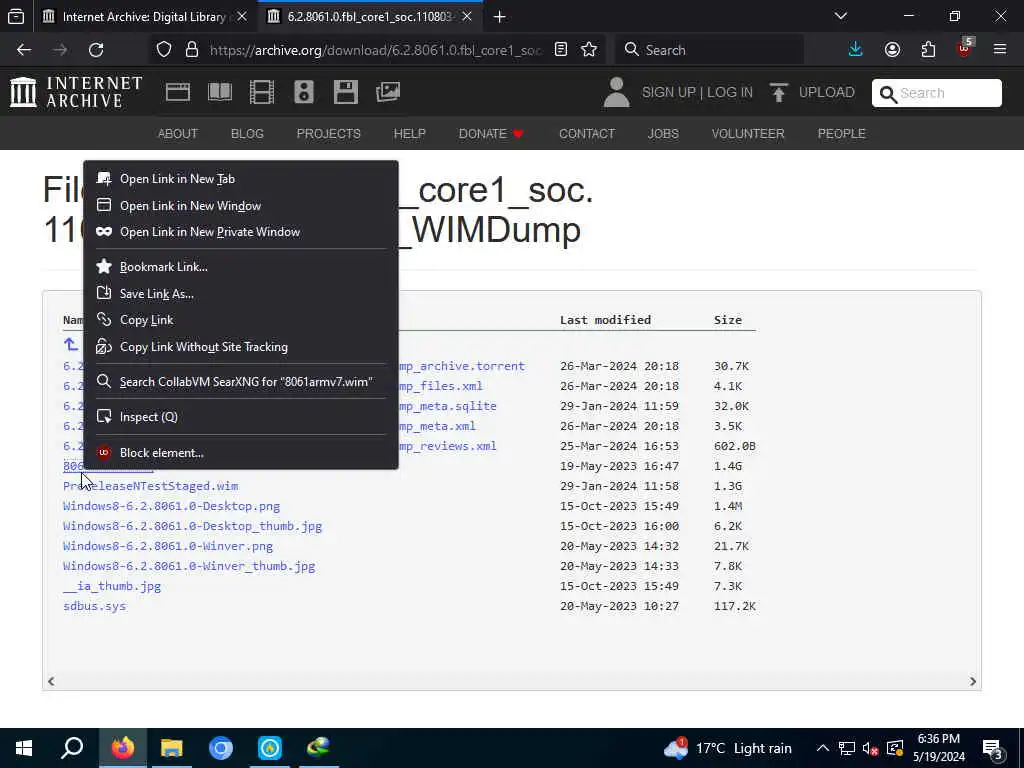1024x768 pixels.
Task: Click the UPLOAD link text
Action: click(x=827, y=93)
